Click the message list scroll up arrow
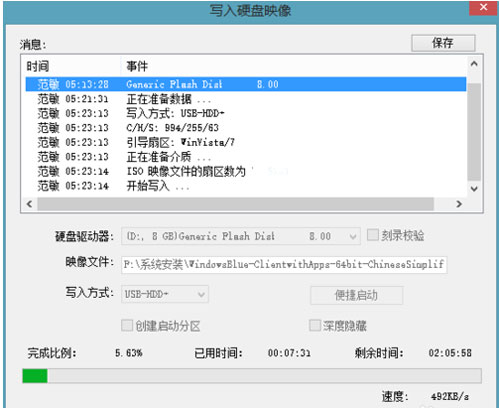 tap(474, 64)
